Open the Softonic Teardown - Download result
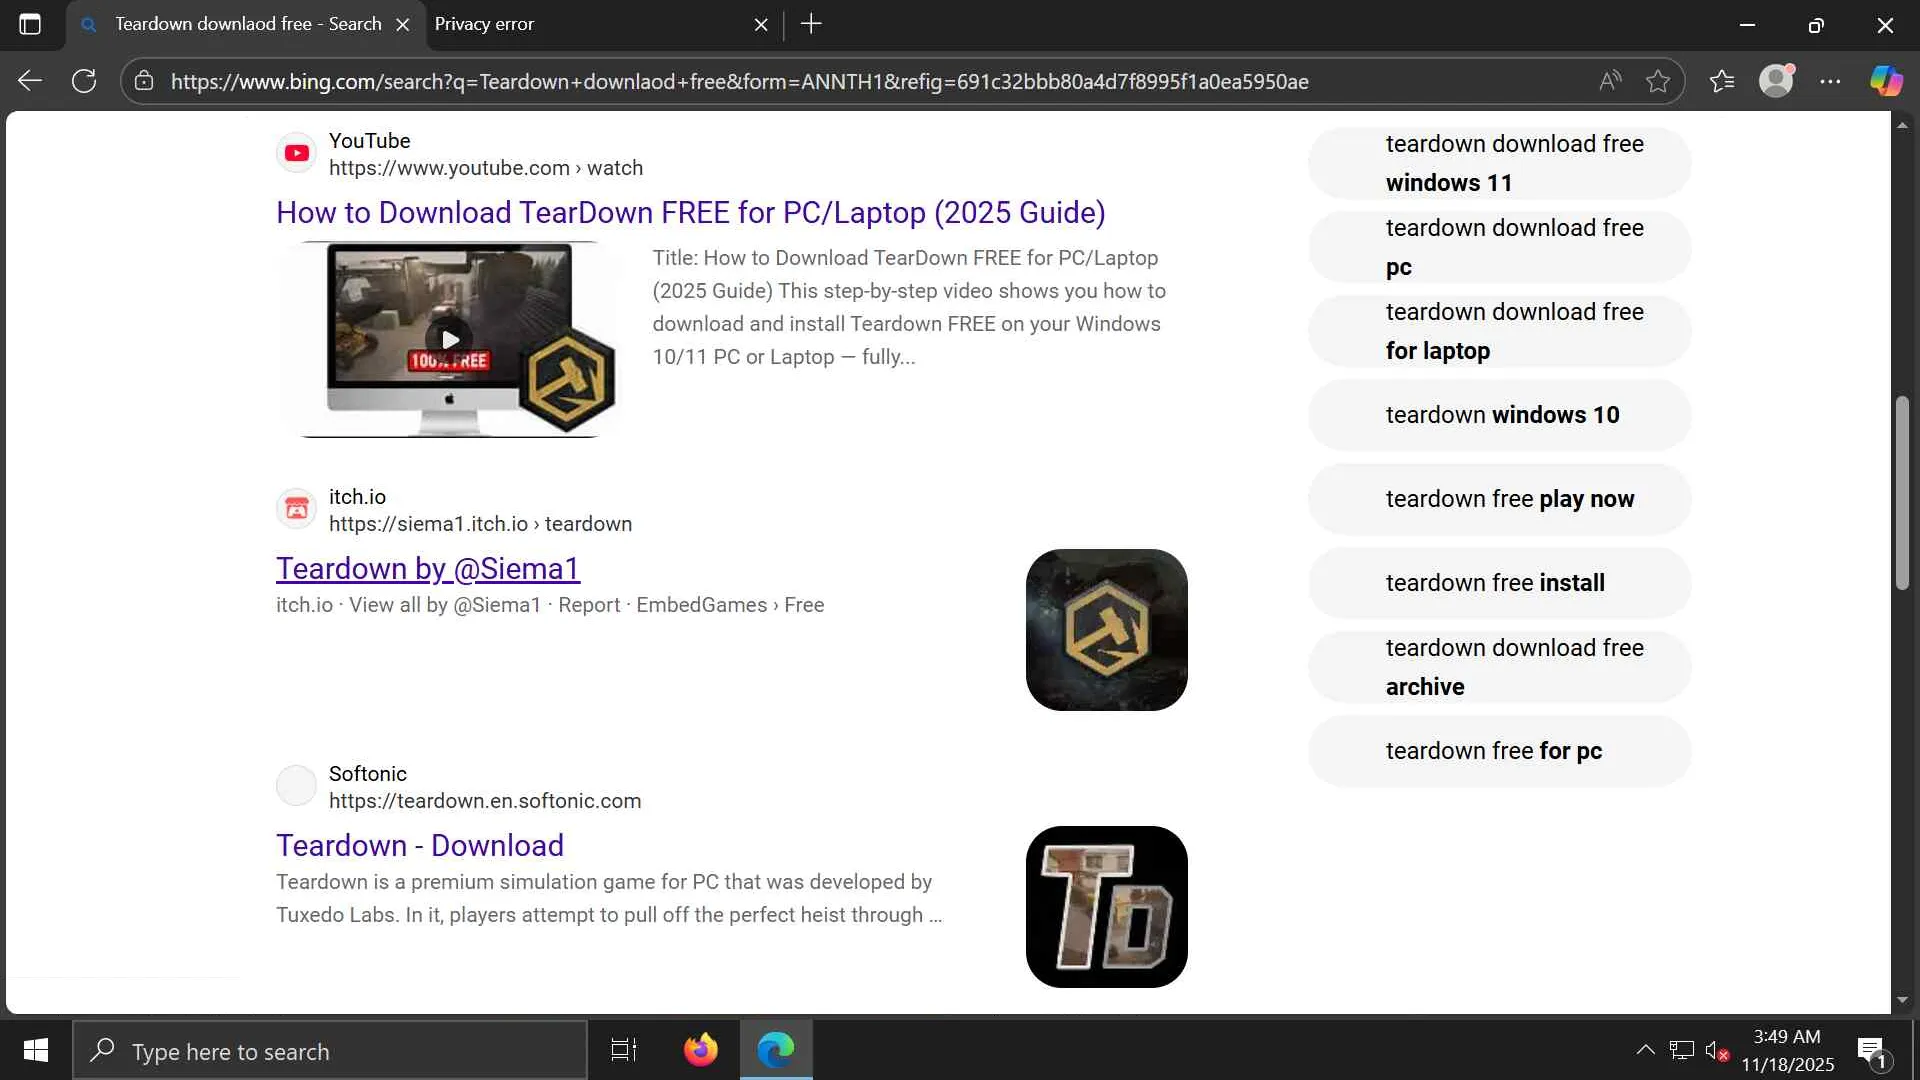Screen dimensions: 1920x1080 tap(420, 845)
